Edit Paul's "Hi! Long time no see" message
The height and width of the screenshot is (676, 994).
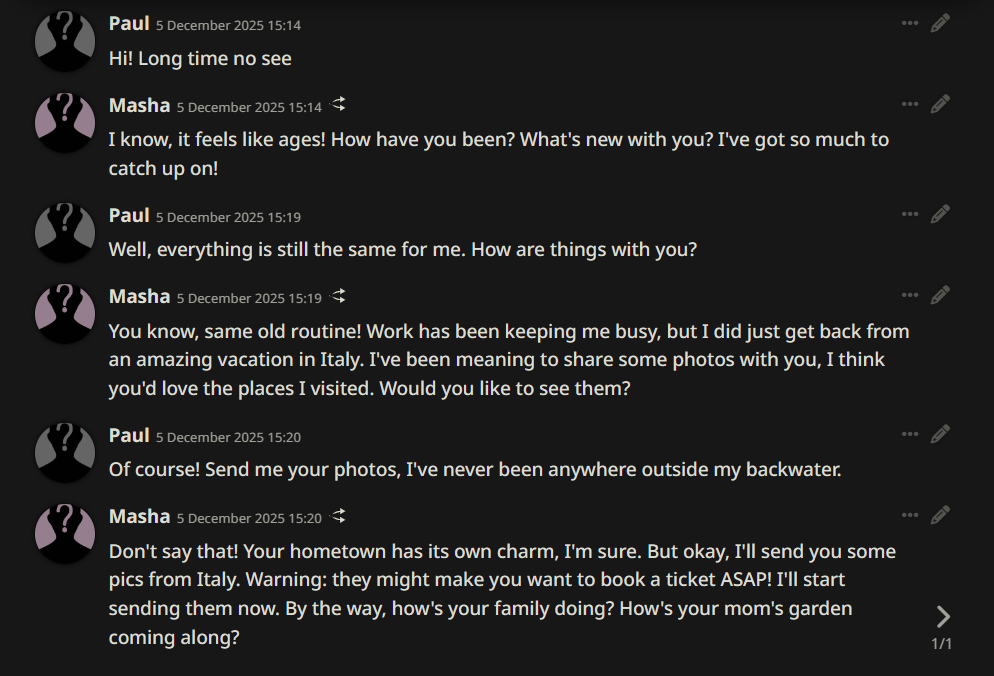940,23
